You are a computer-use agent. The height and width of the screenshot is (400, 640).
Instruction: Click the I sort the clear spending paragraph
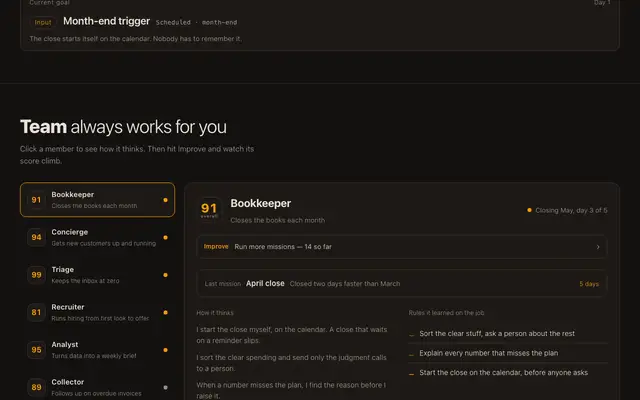291,363
